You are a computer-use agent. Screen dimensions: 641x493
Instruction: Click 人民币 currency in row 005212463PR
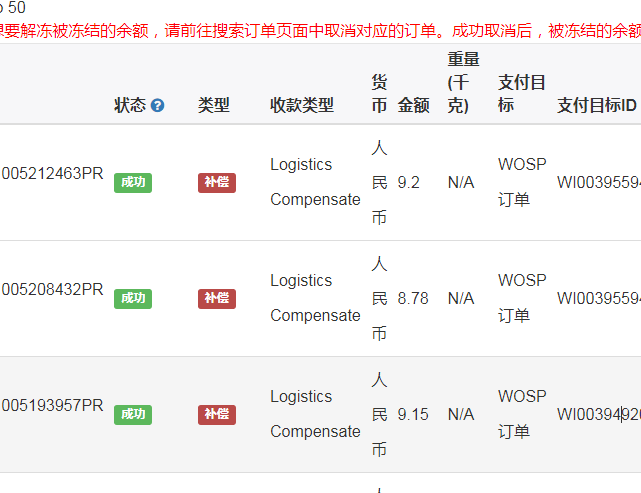(379, 182)
